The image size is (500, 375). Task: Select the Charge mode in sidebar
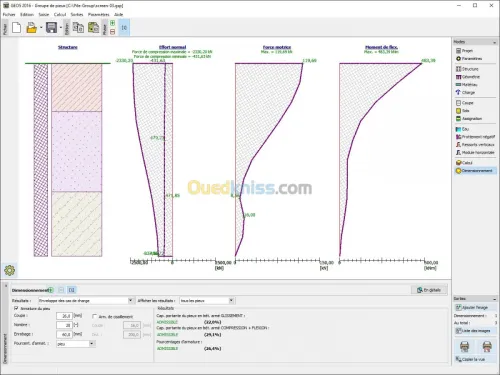(465, 92)
